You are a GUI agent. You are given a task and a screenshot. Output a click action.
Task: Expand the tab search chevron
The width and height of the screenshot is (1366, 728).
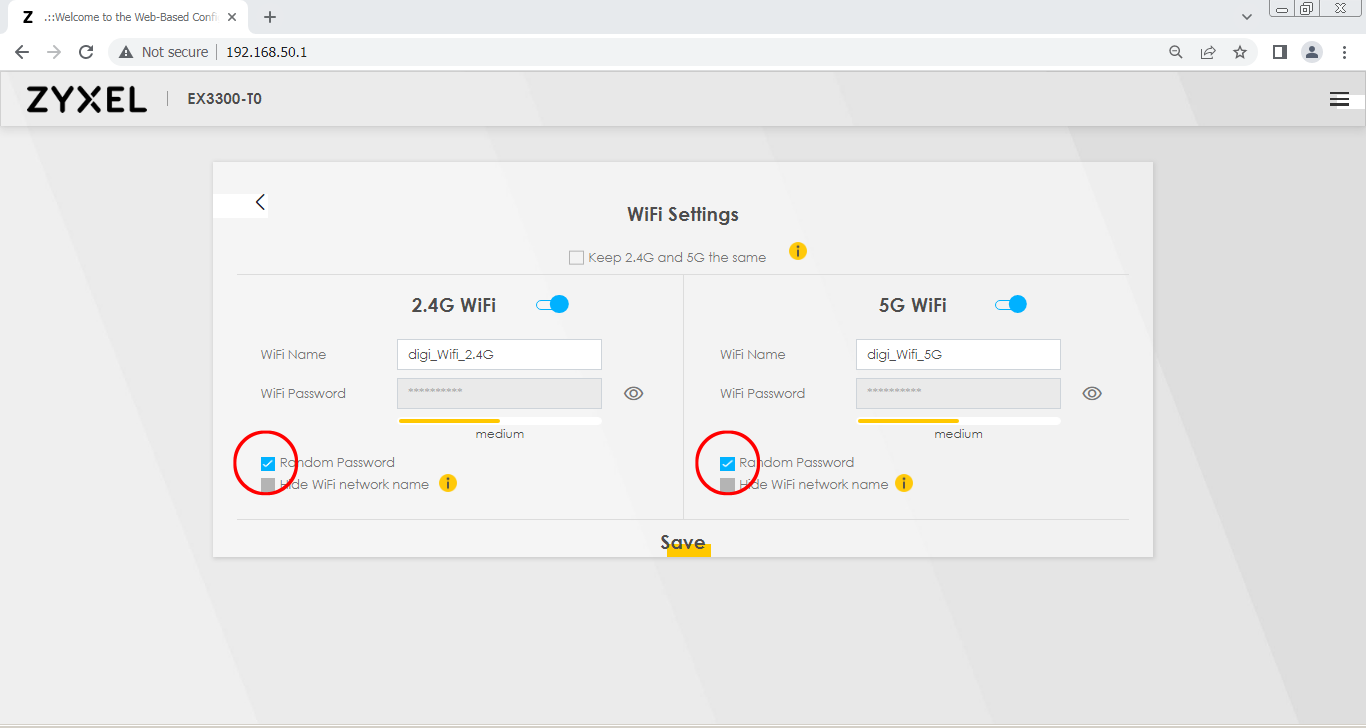point(1246,17)
